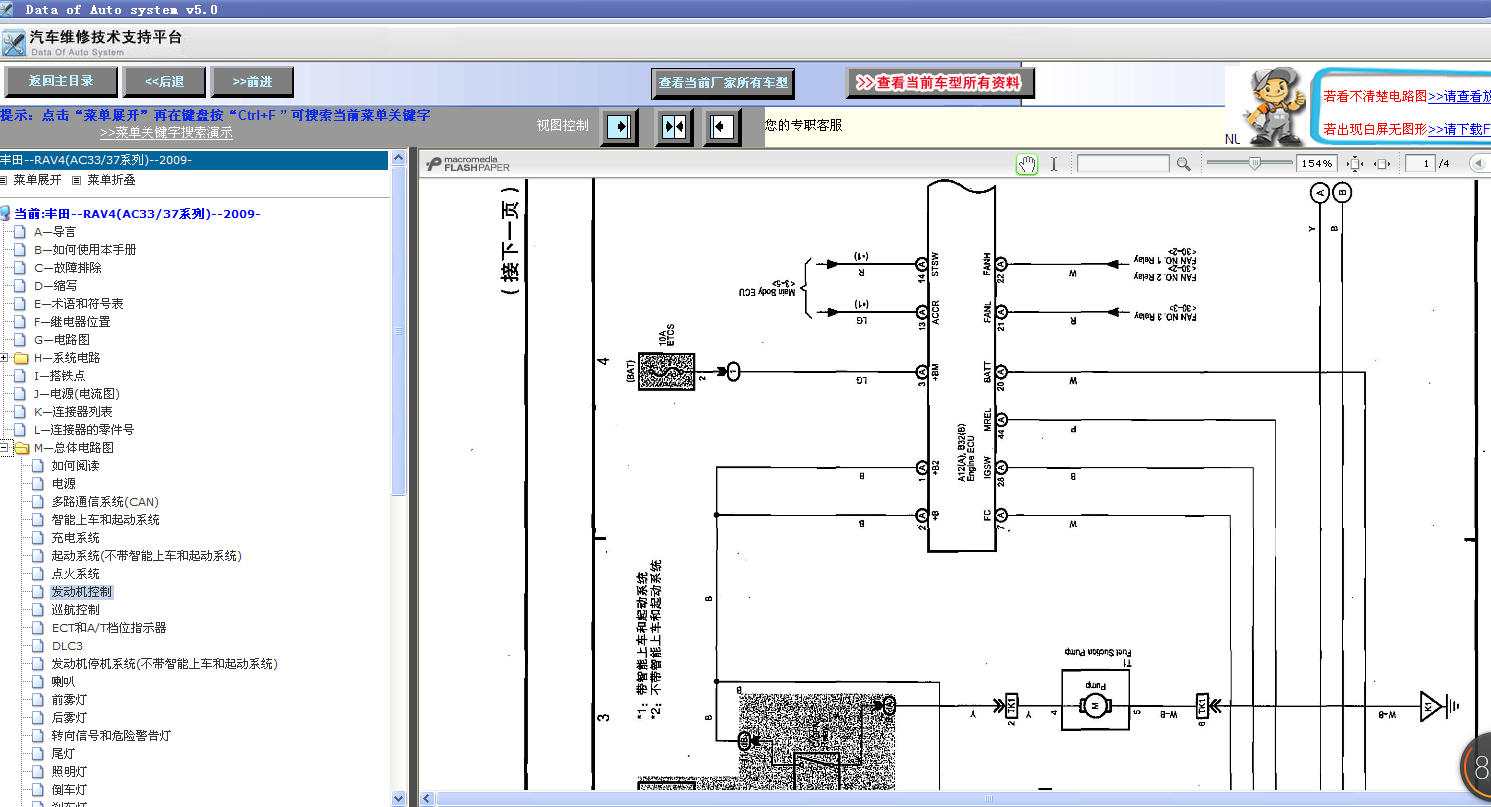Click the magnifier search icon in FlashPaper toolbar
Viewport: 1491px width, 807px height.
coord(1183,164)
